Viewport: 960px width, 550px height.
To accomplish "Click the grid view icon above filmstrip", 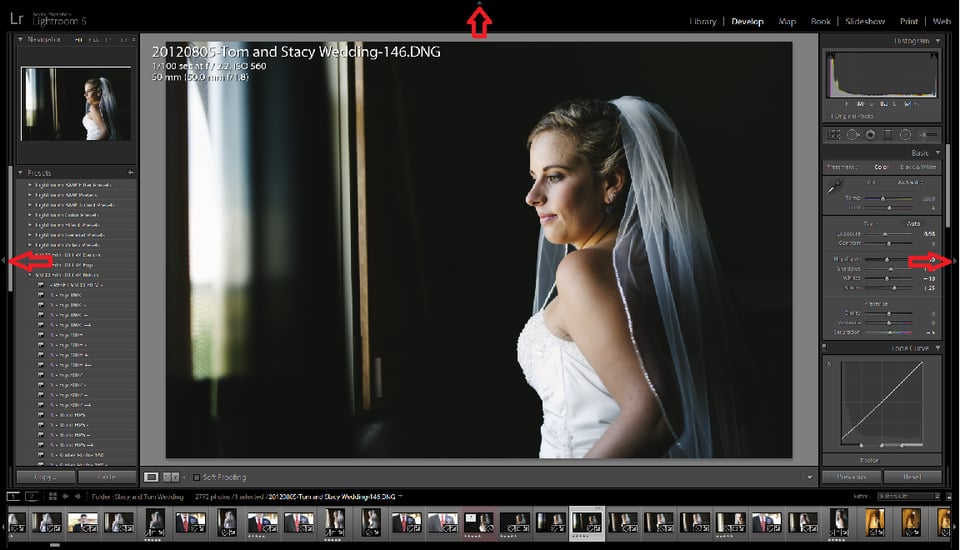I will 53,497.
